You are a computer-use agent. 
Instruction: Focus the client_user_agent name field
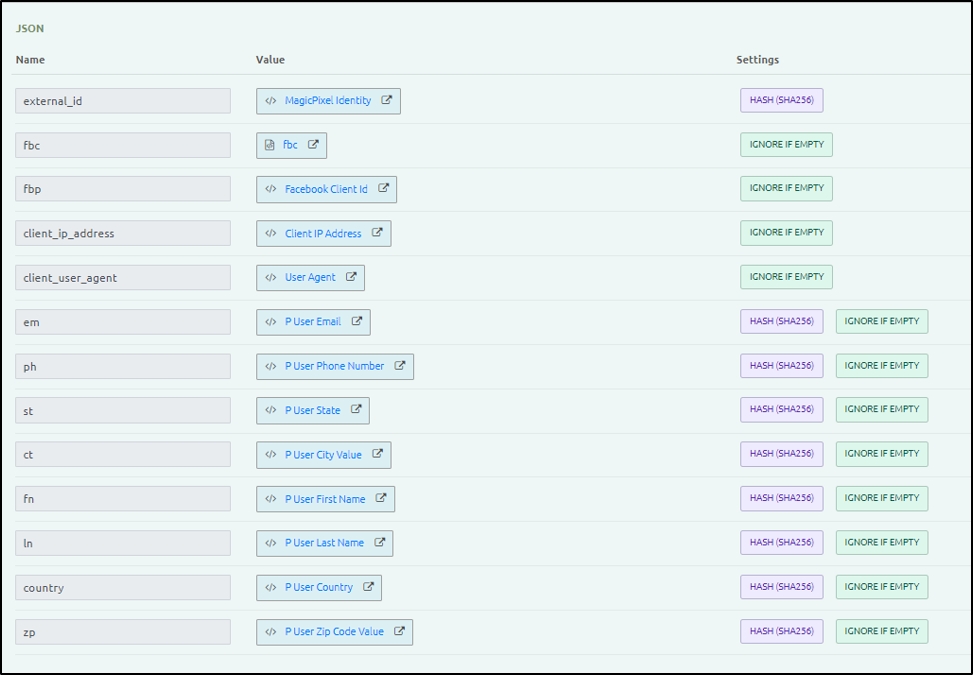coord(122,277)
